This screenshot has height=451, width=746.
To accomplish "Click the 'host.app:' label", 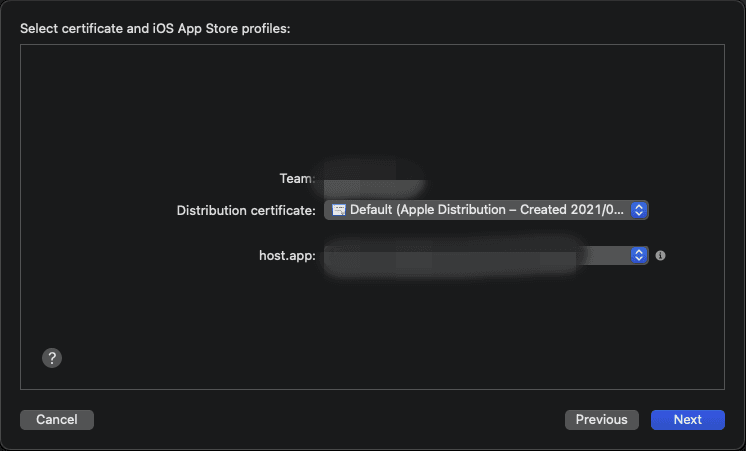I will tap(287, 255).
